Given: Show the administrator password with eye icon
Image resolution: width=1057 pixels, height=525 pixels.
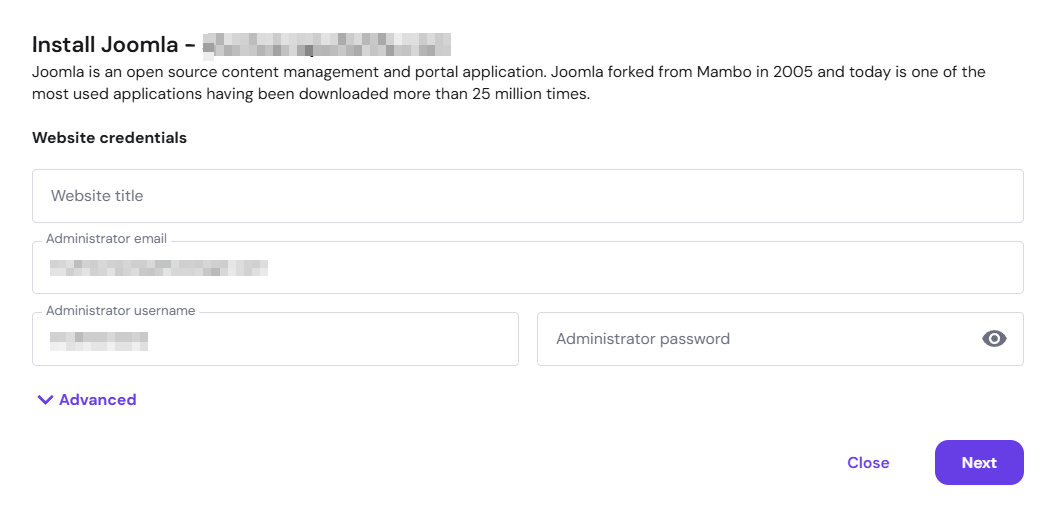Looking at the screenshot, I should coord(994,338).
